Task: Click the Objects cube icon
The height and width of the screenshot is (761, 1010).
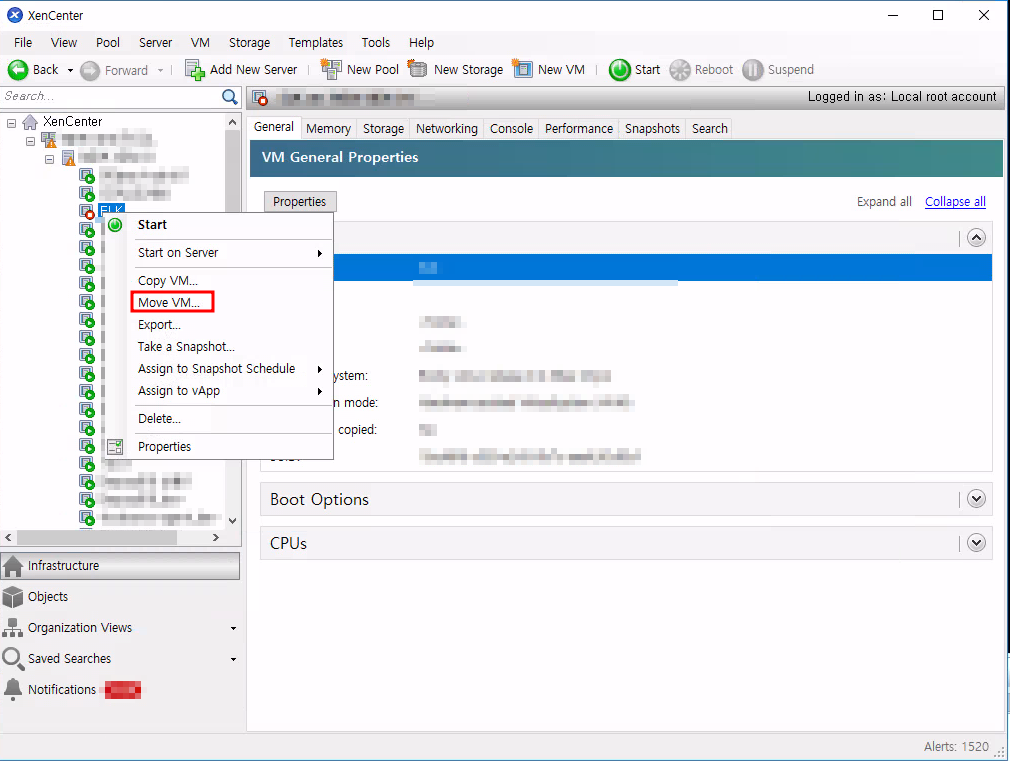Action: click(x=12, y=597)
